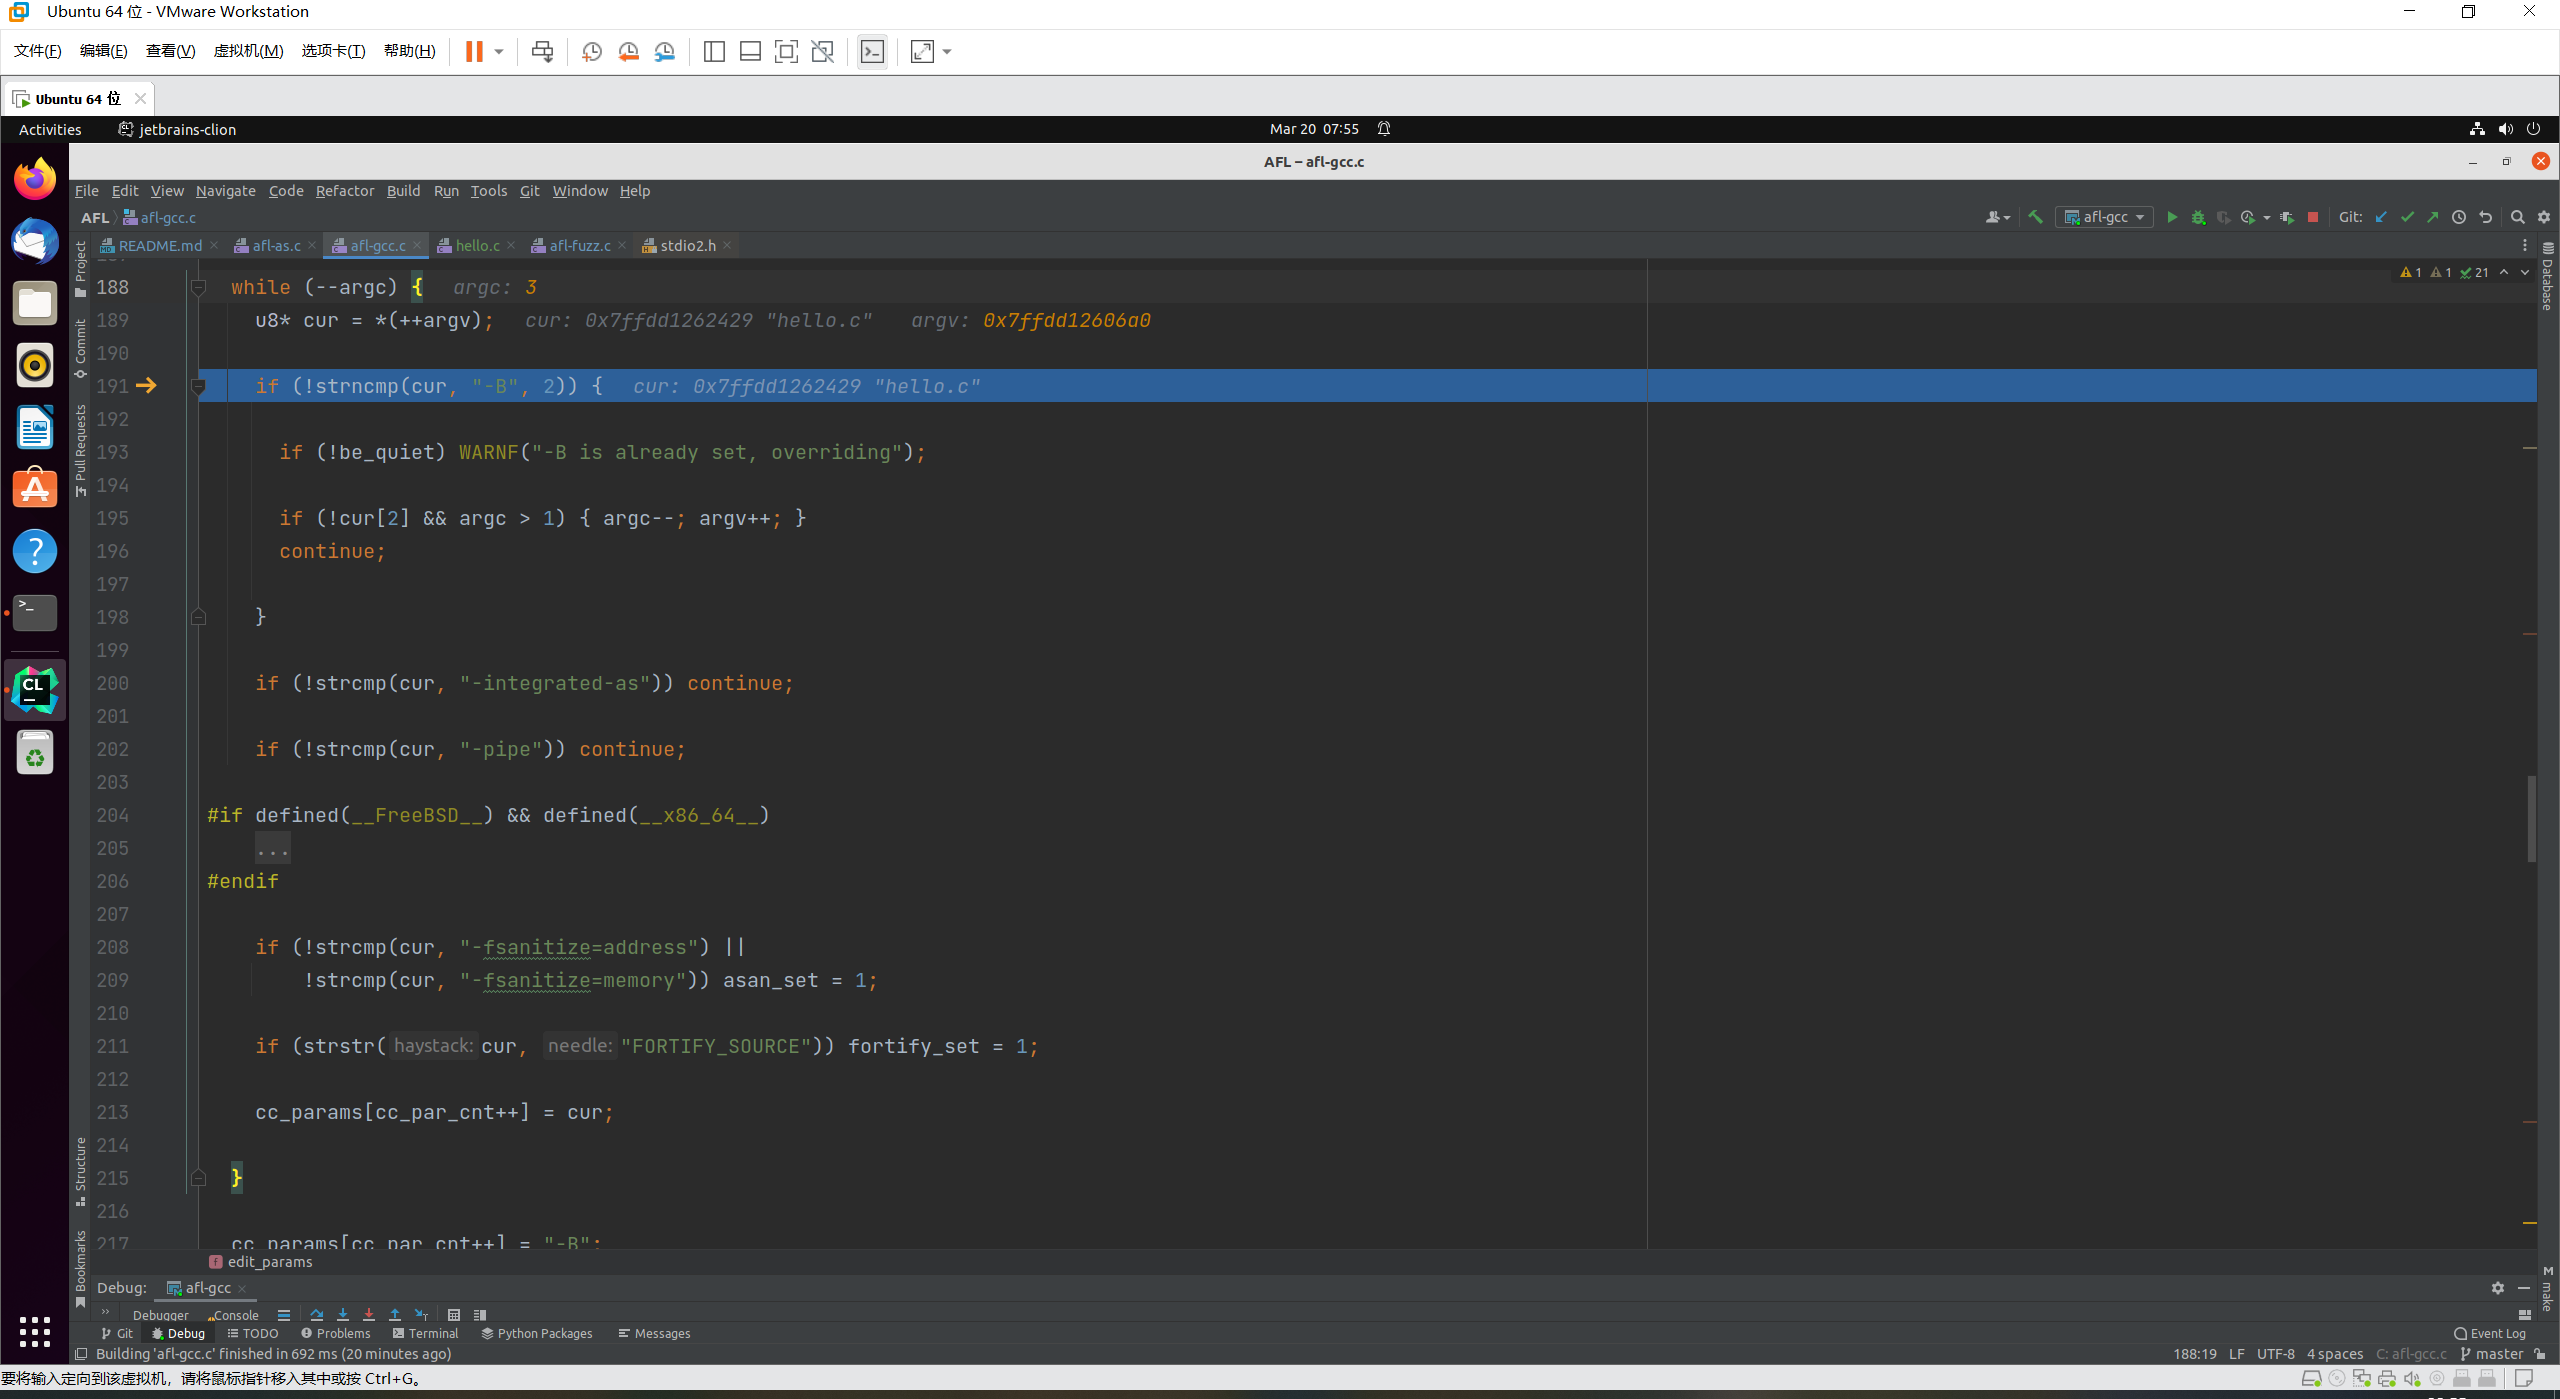Go to next highlighted error arrow
The height and width of the screenshot is (1399, 2560).
click(2524, 272)
